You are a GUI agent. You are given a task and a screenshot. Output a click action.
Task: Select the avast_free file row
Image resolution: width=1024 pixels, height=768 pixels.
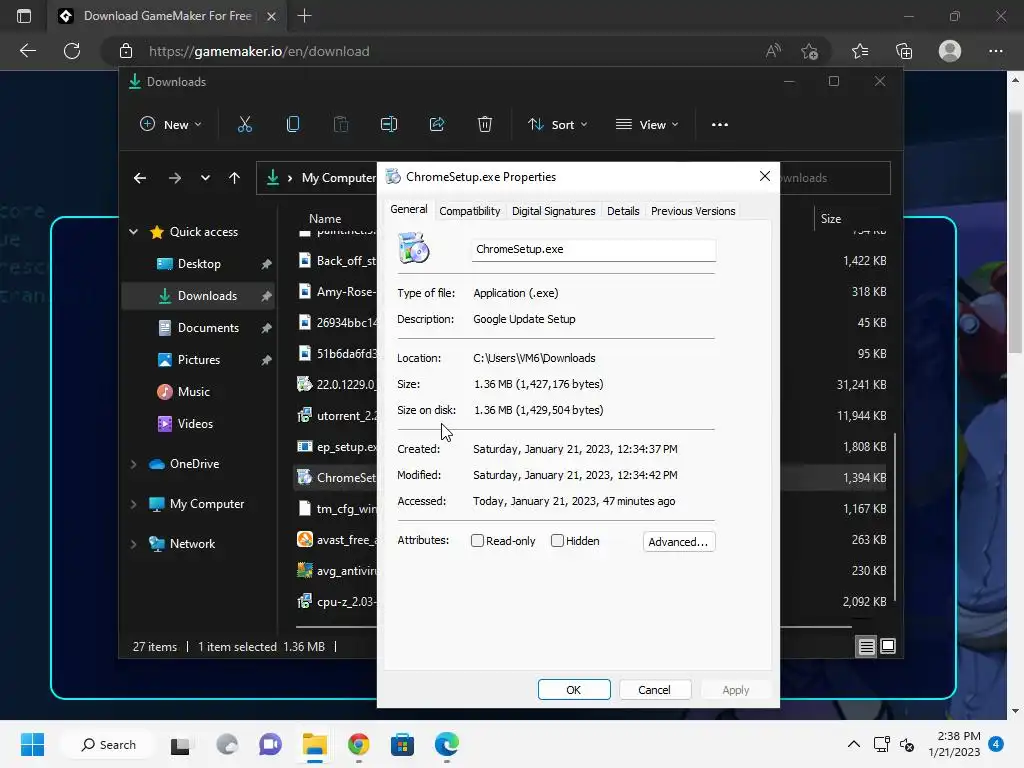point(336,539)
